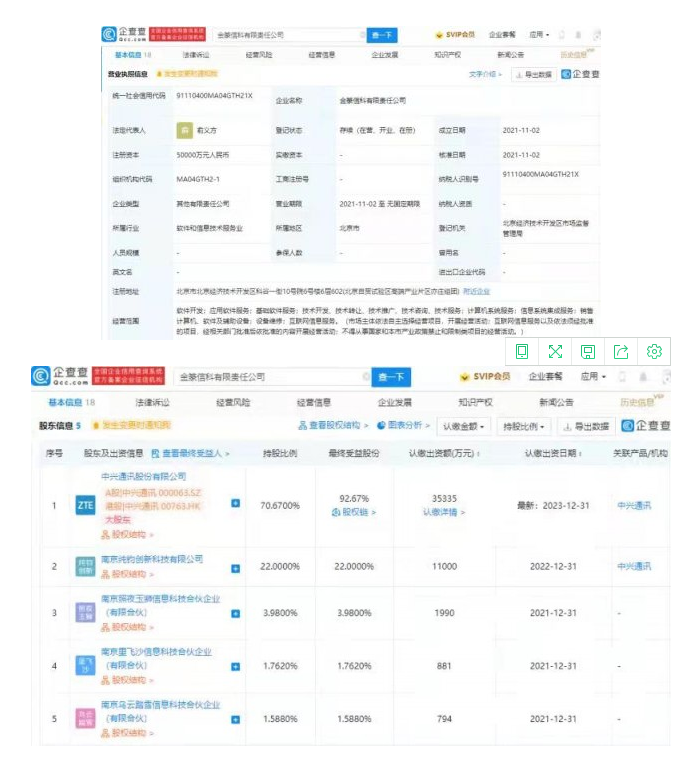686x760 pixels.
Task: Open 经营信息 tab on the 营业执照信息 page
Action: tap(322, 55)
